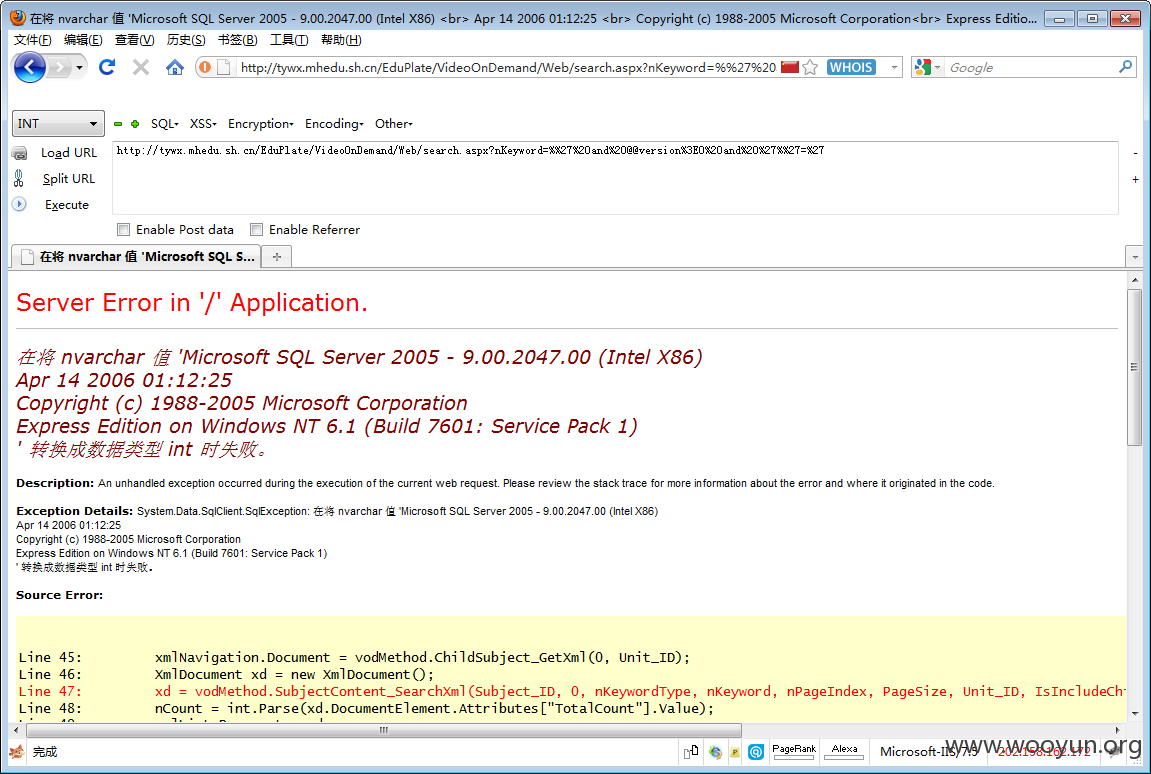Click the green plus icon in HackBar
The height and width of the screenshot is (774, 1151).
(x=135, y=124)
